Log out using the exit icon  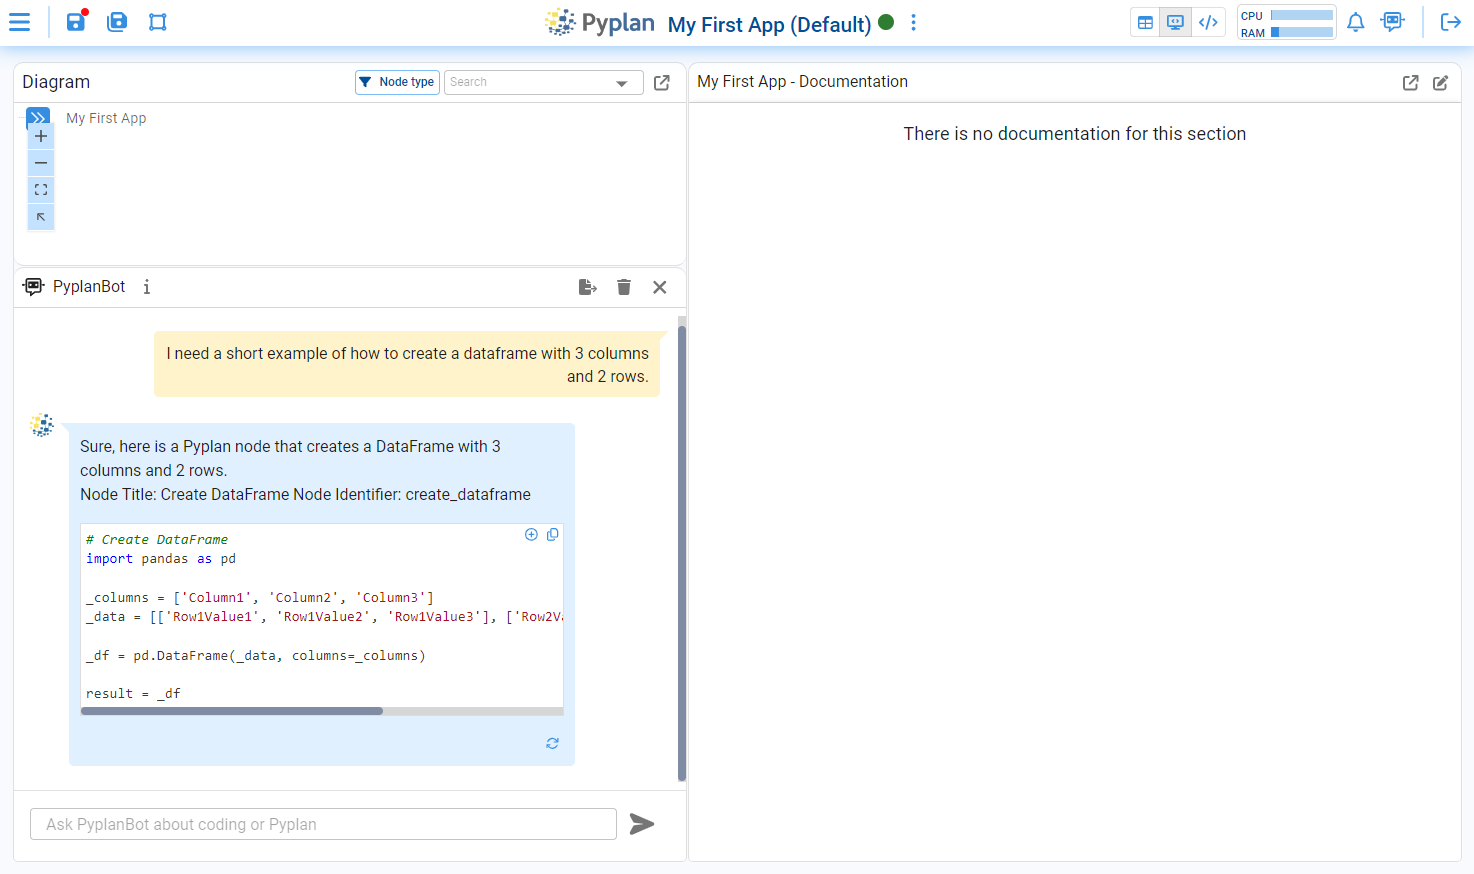pos(1451,22)
